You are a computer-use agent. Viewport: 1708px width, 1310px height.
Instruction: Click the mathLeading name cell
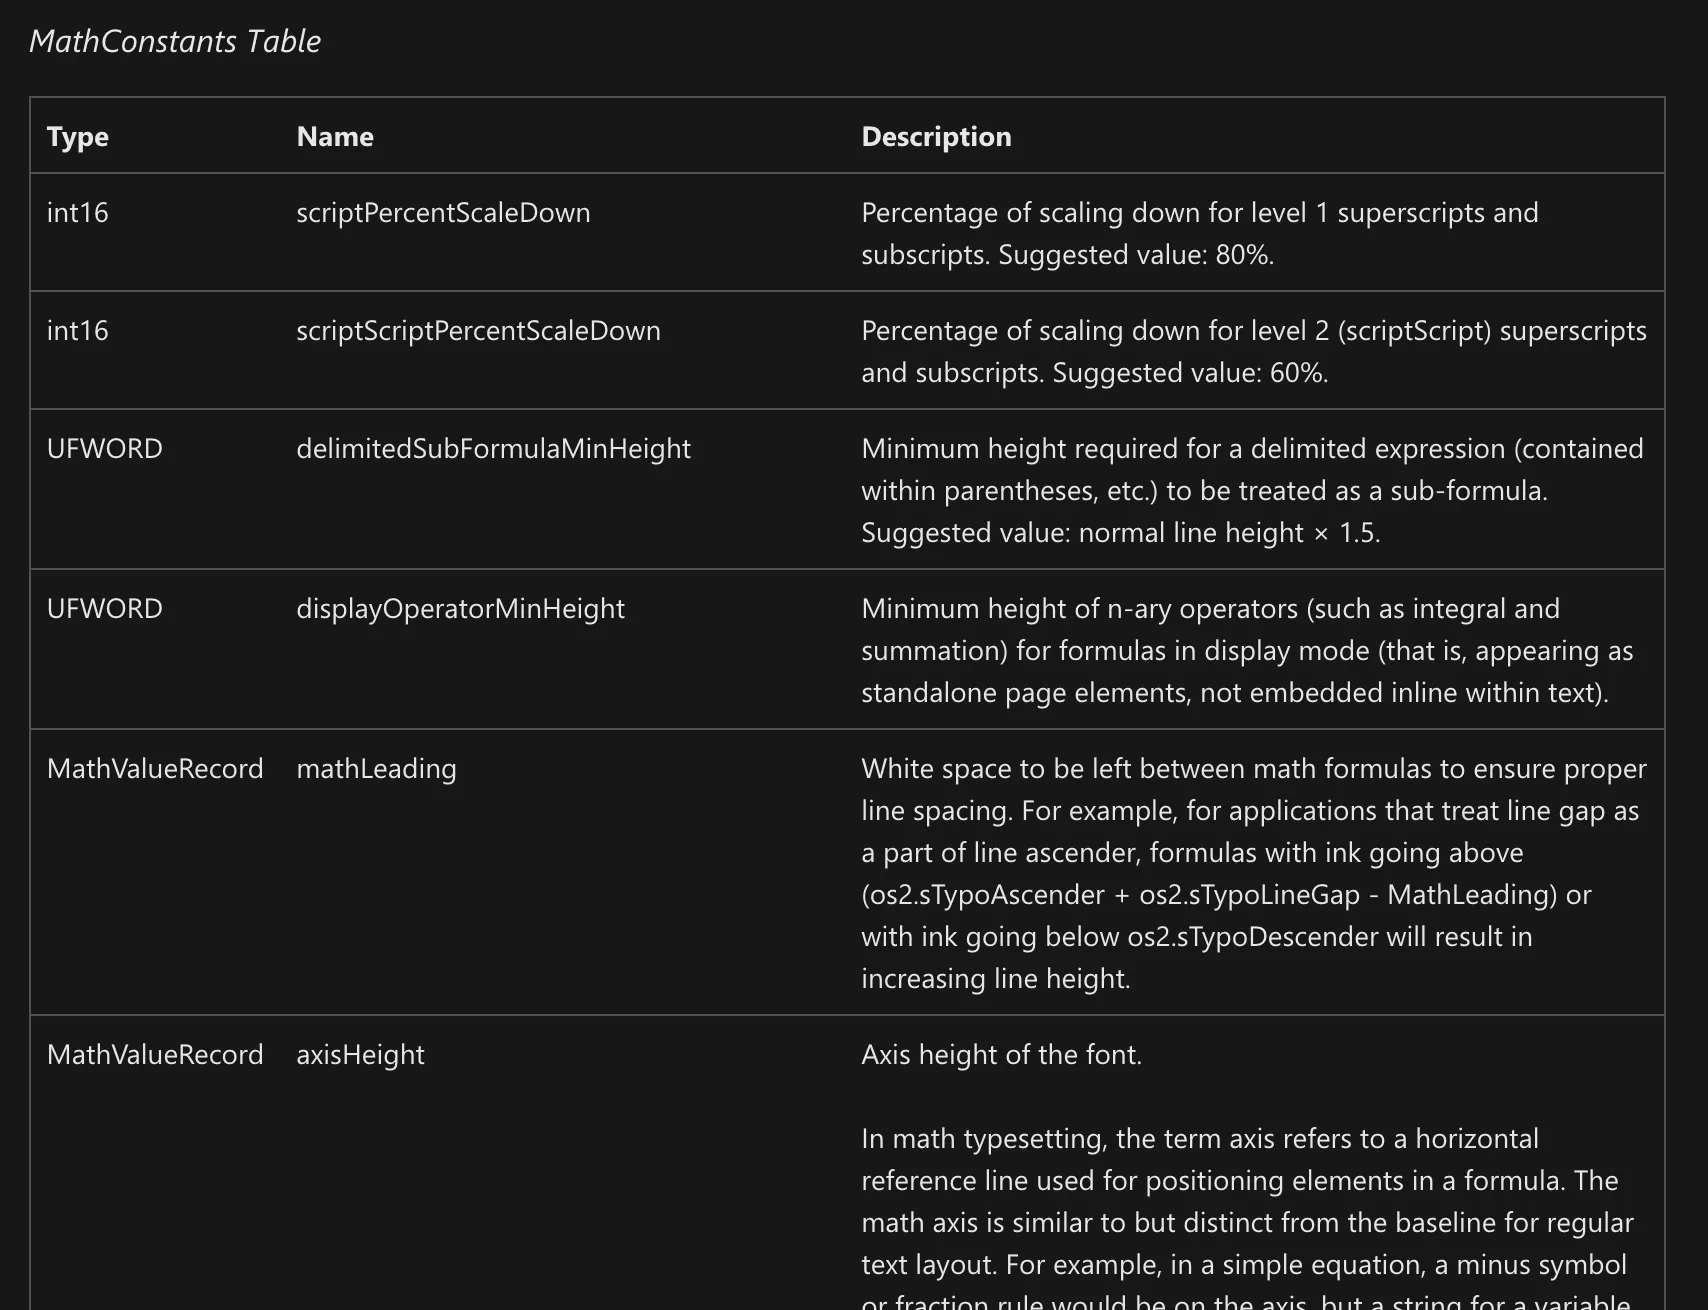[376, 769]
